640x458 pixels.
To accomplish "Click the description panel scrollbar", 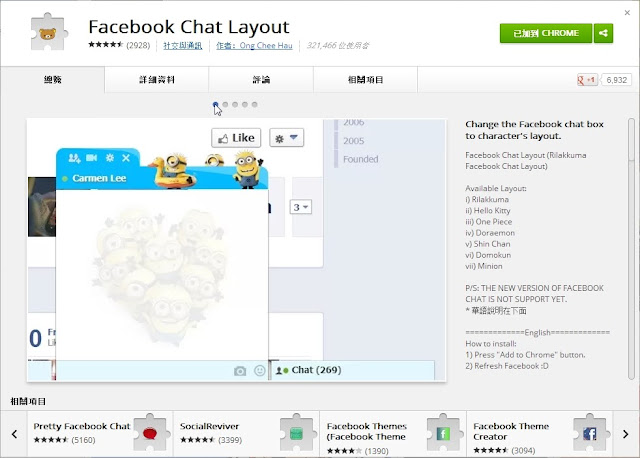I will point(631,249).
